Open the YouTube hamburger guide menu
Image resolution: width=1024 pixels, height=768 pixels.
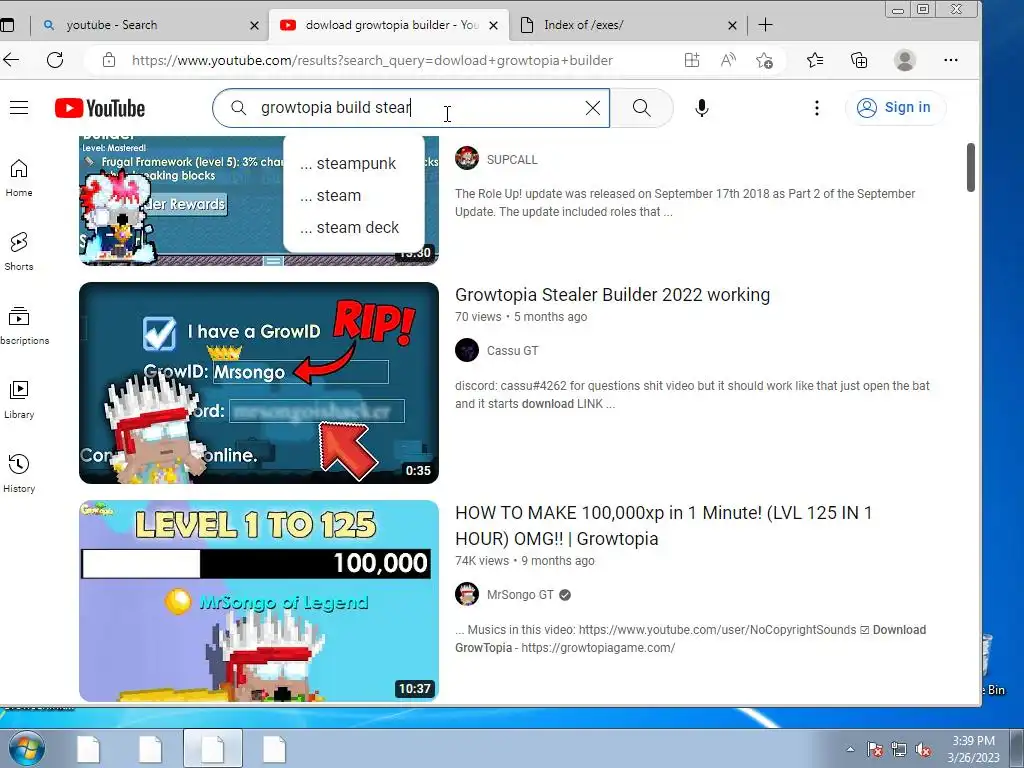[x=19, y=108]
